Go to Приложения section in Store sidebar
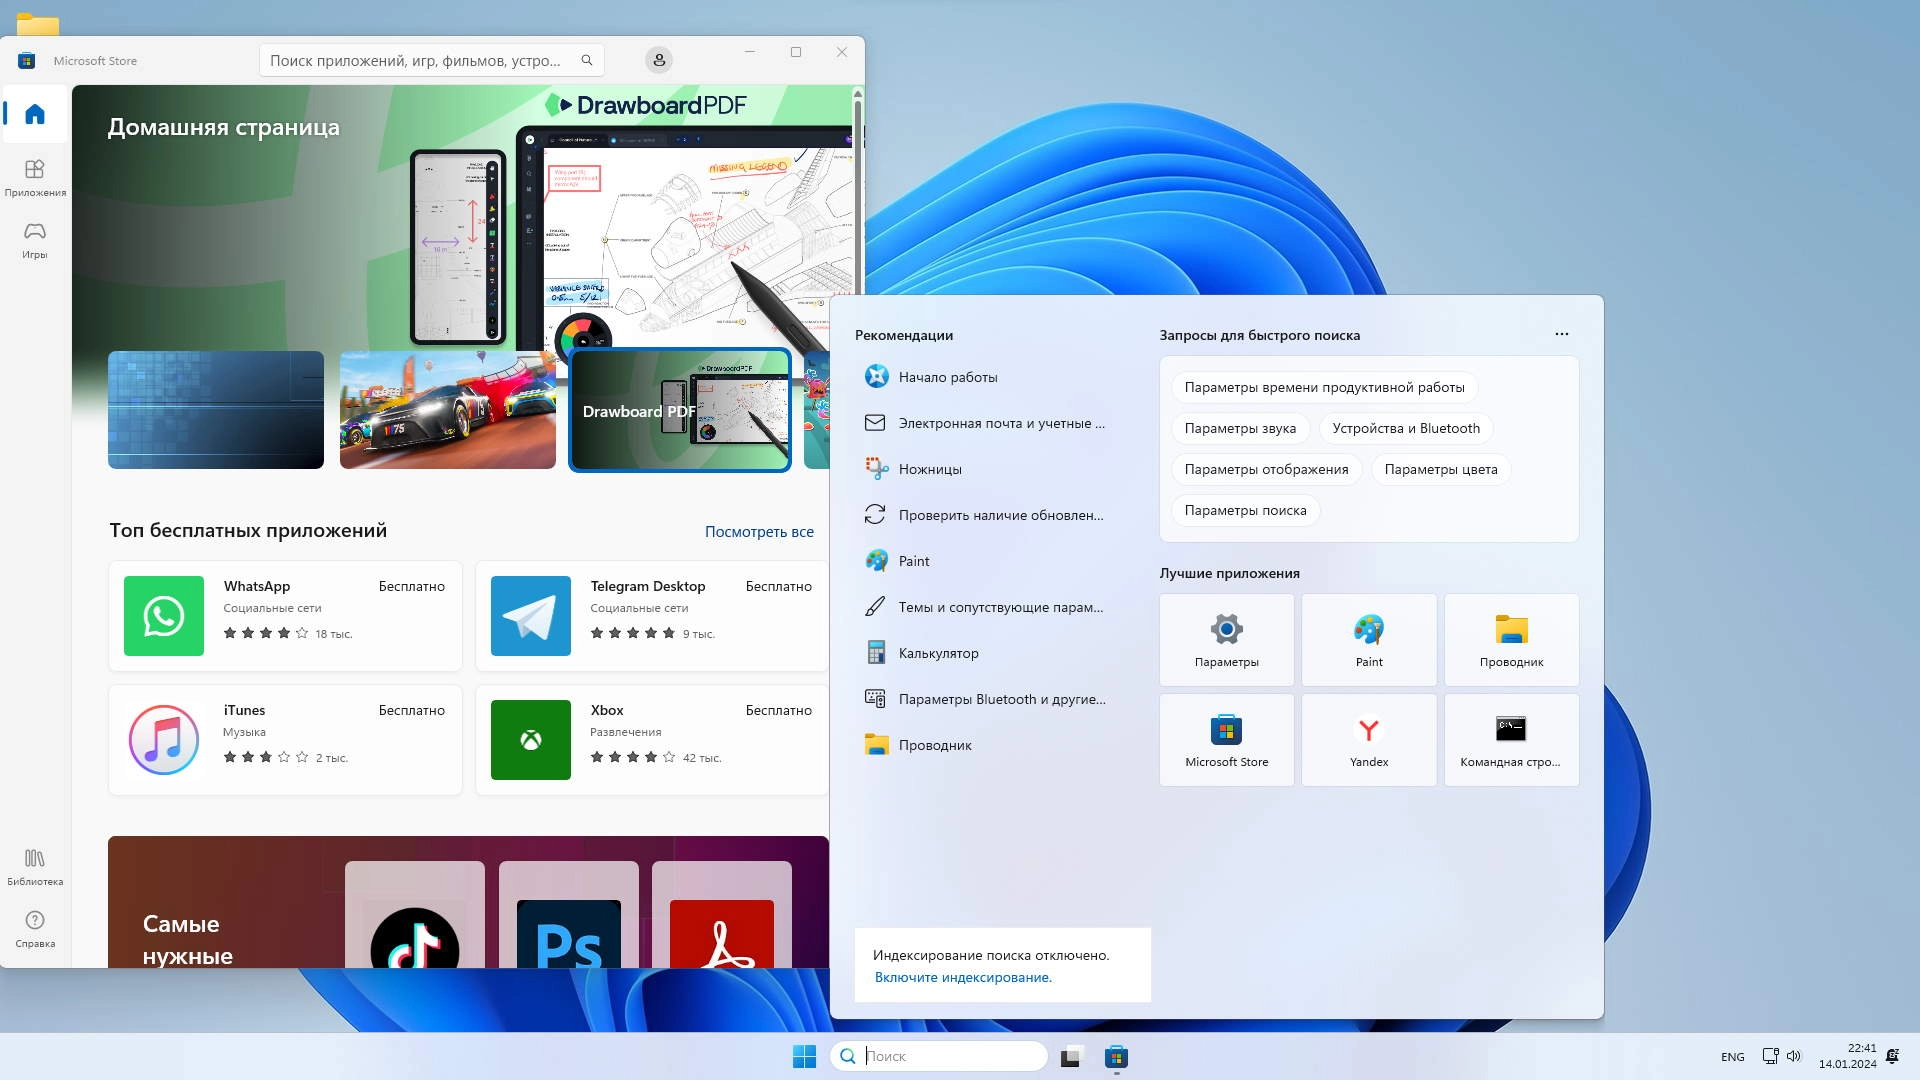The width and height of the screenshot is (1920, 1080). tap(35, 177)
